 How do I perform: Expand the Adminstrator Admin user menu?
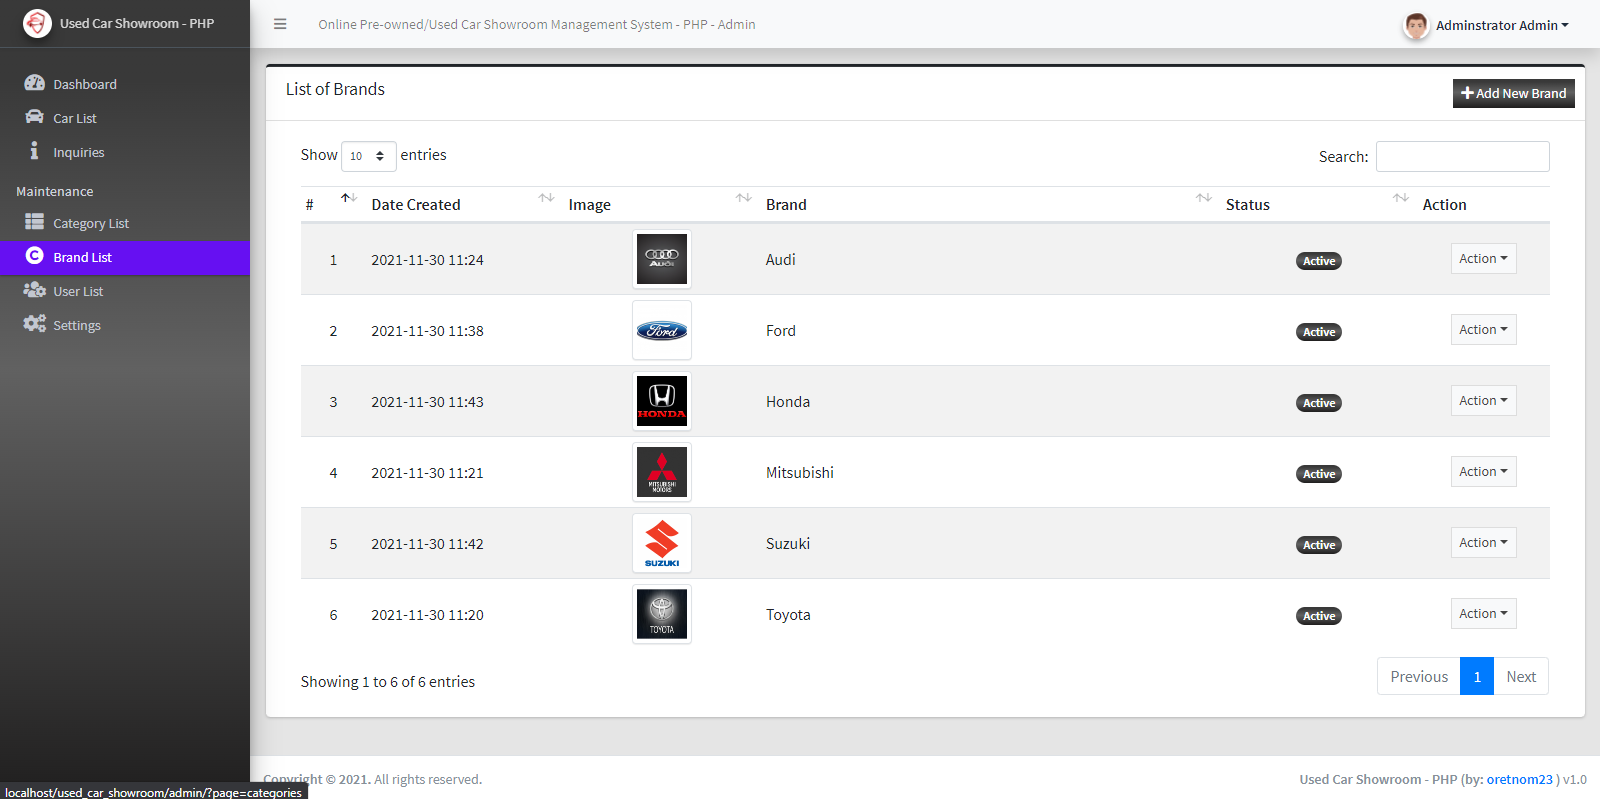1502,25
